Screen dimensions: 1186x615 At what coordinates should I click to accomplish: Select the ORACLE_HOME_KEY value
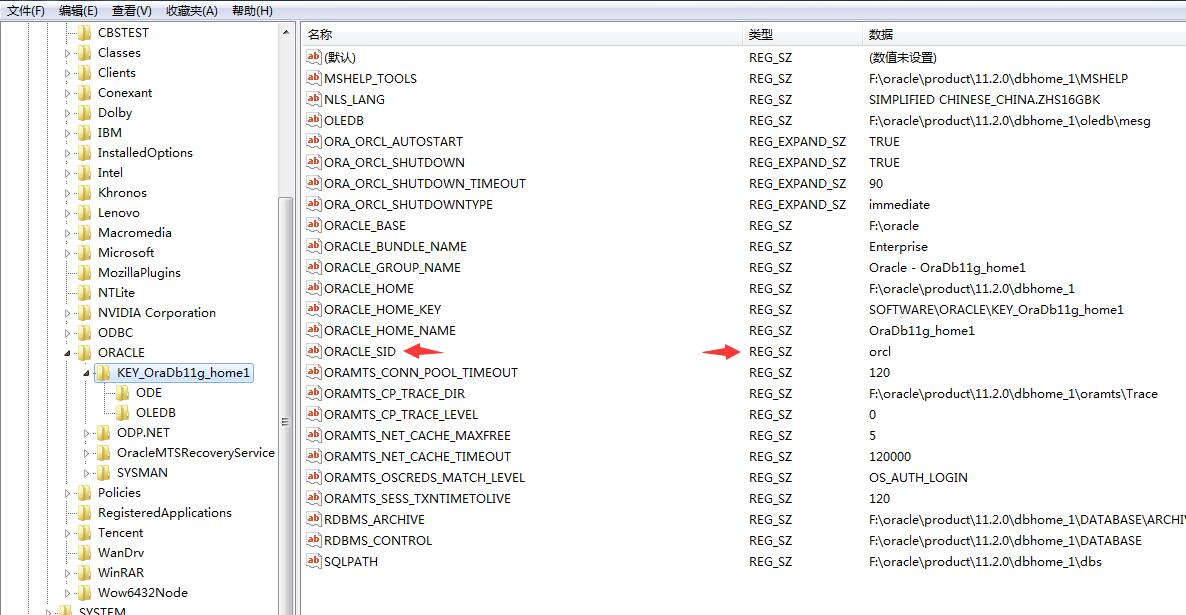(383, 309)
